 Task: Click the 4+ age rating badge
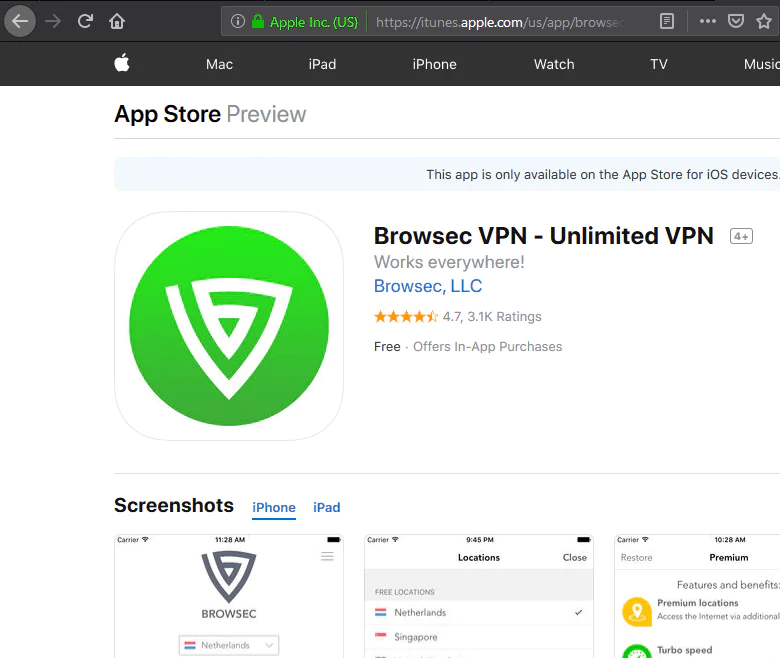741,237
